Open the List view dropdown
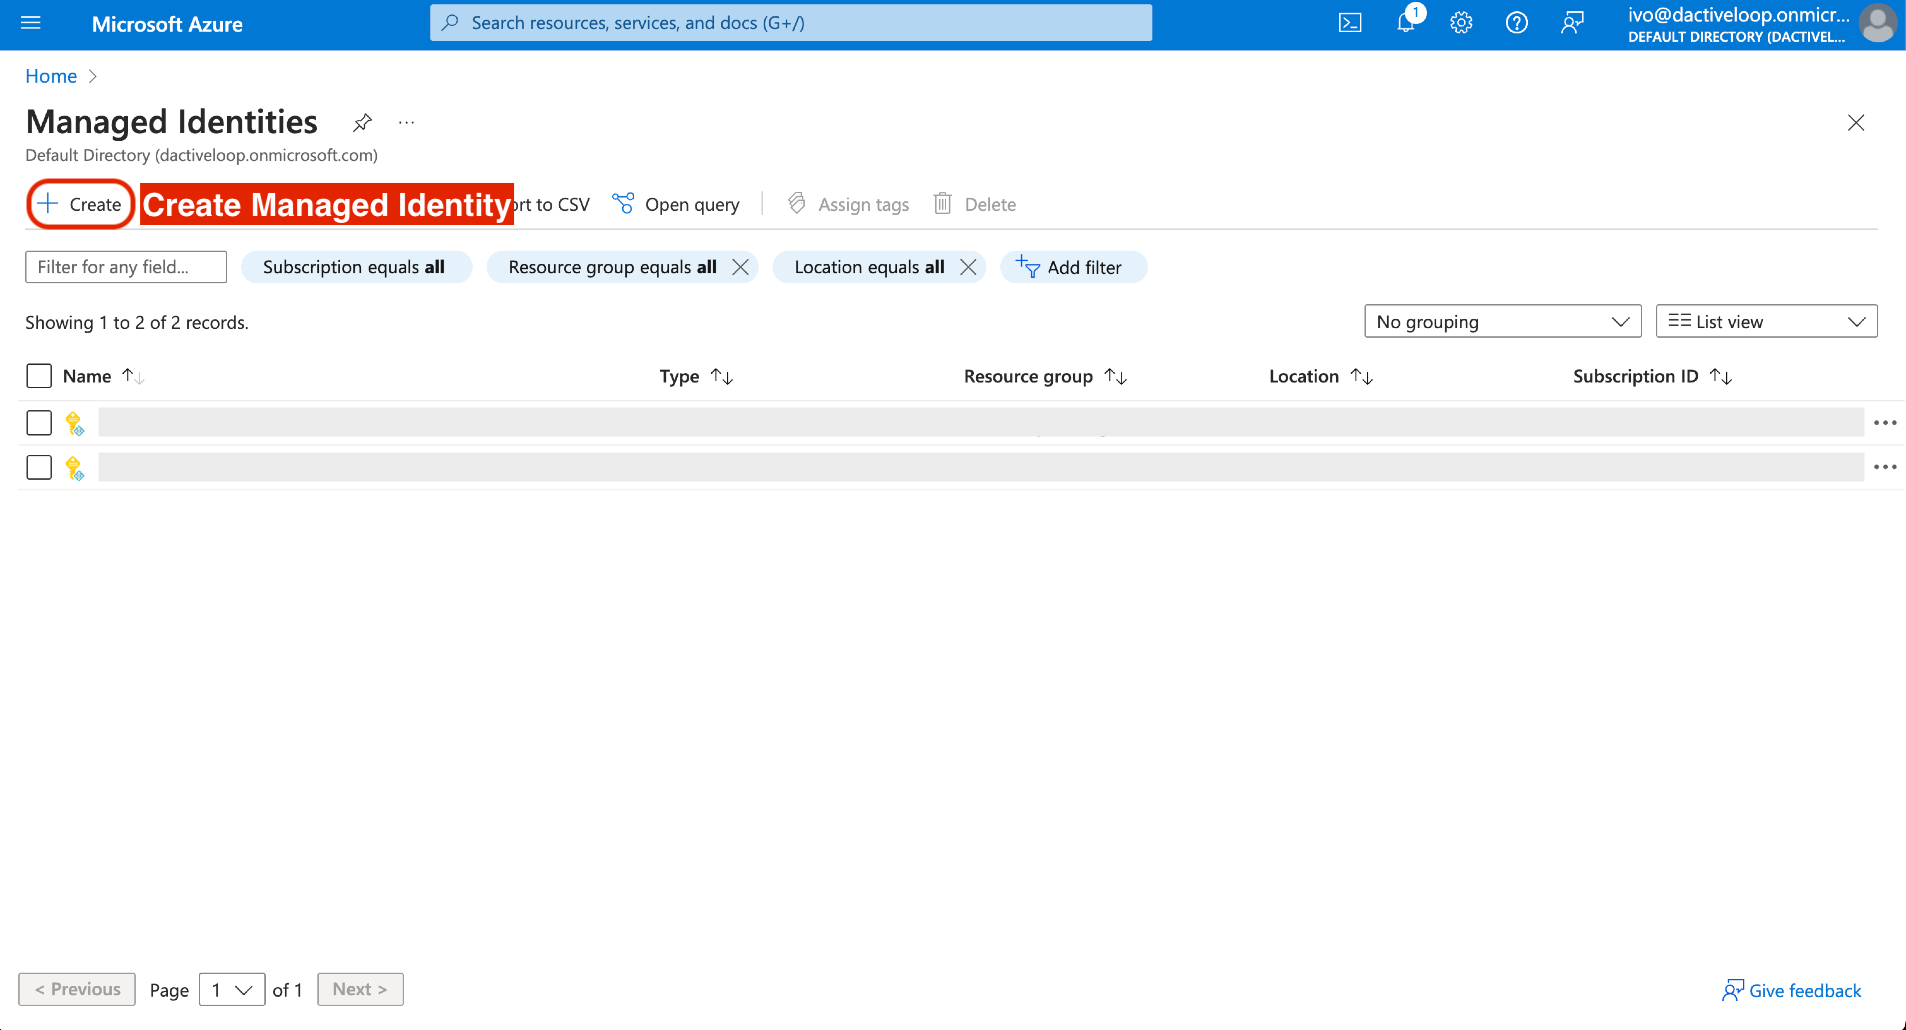The image size is (1906, 1030). [x=1766, y=321]
